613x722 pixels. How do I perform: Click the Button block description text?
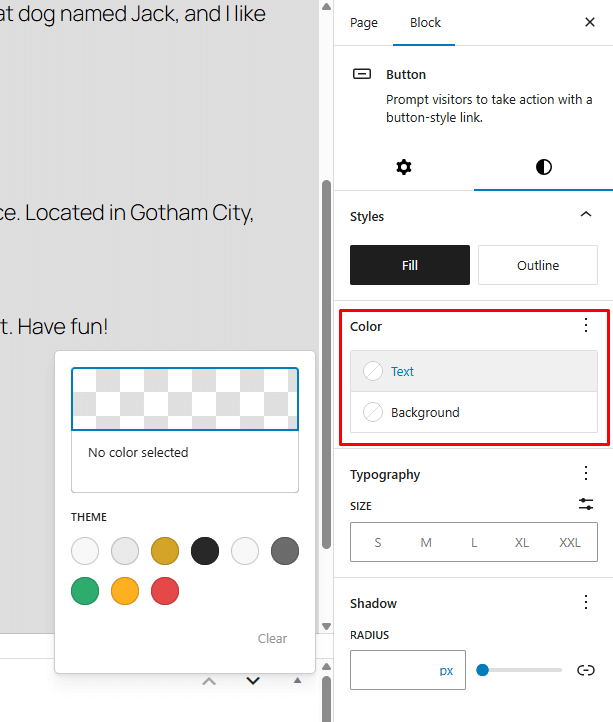pos(489,108)
